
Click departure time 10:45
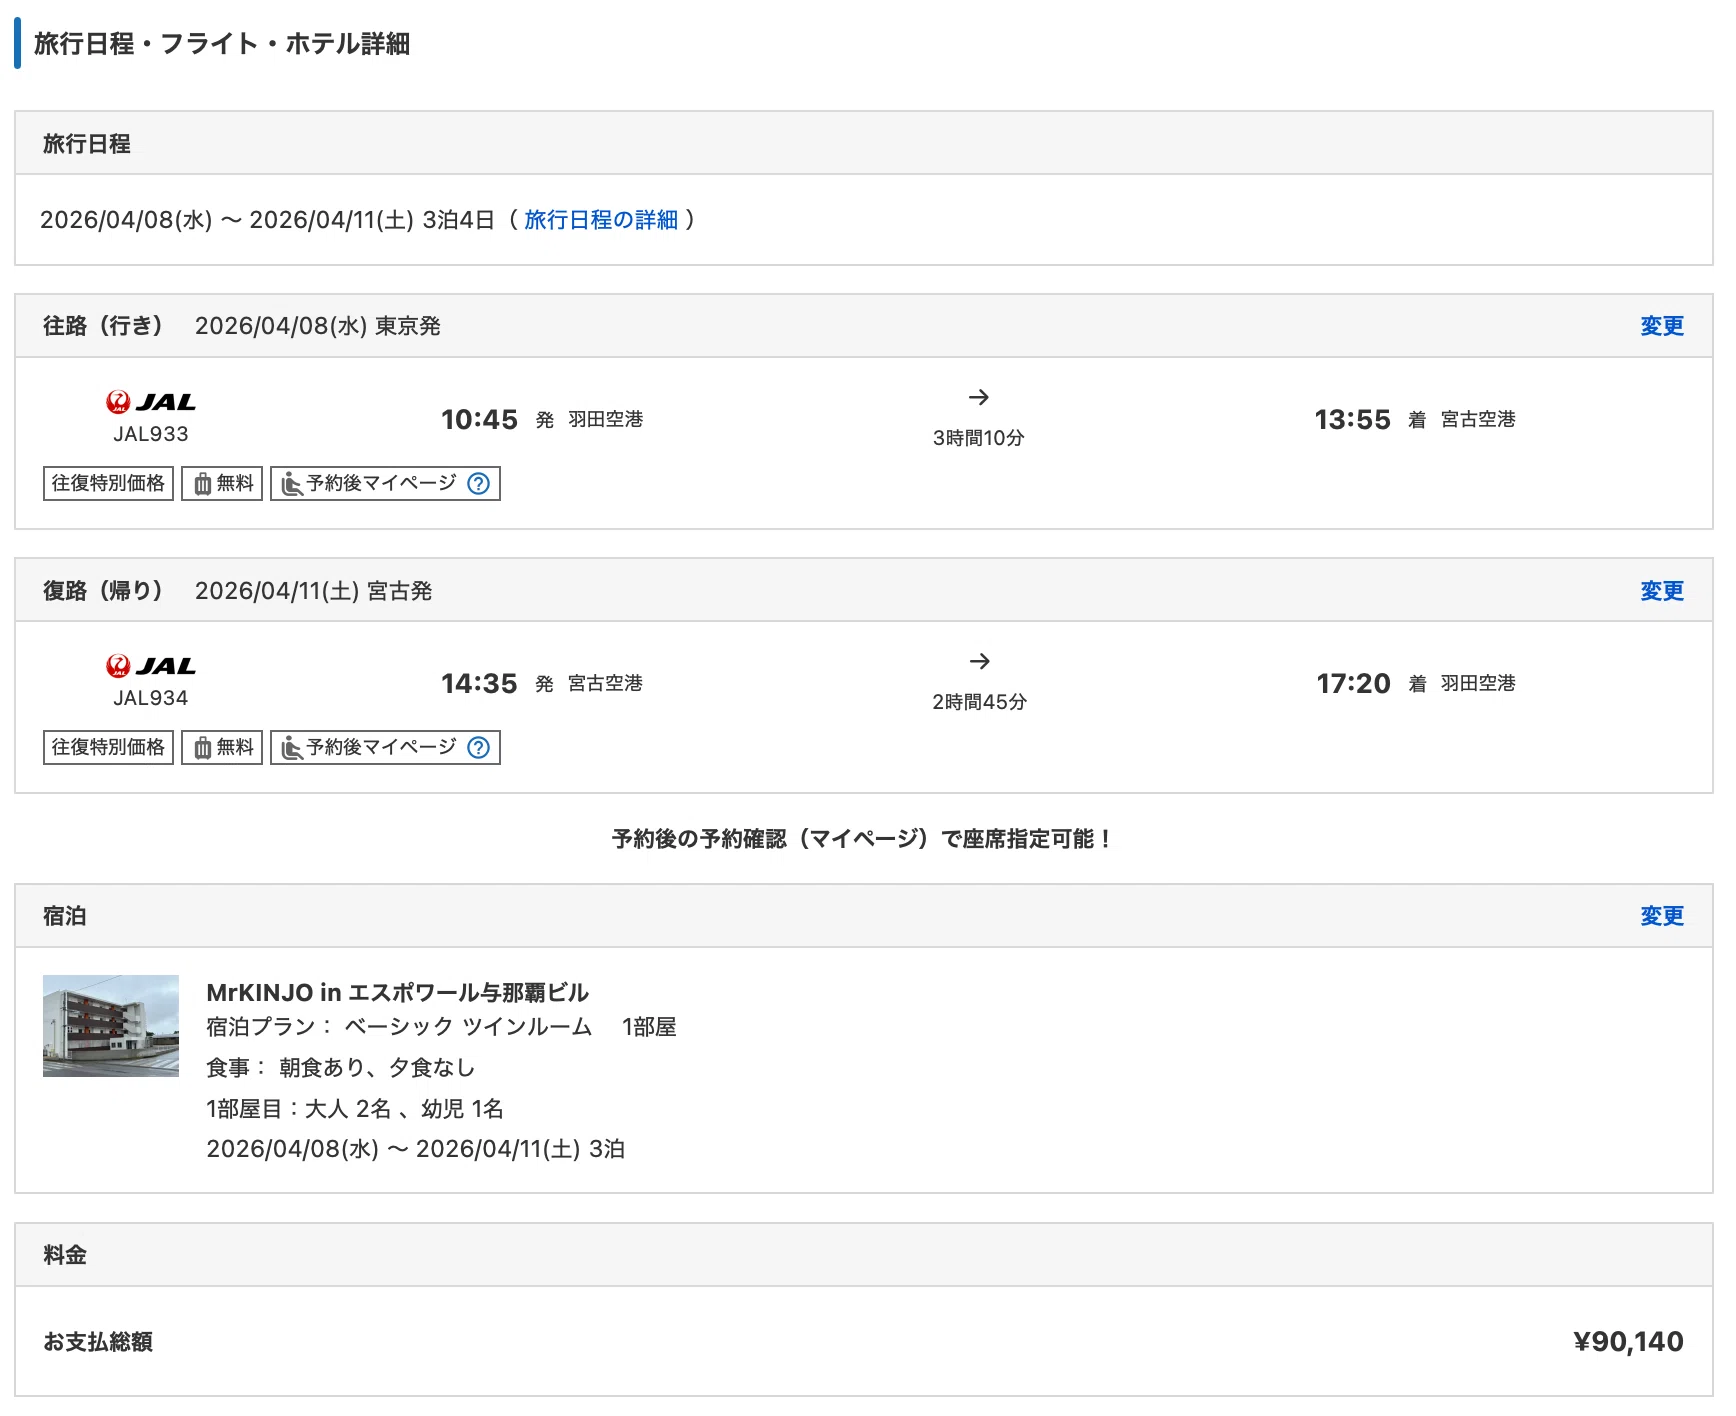tap(479, 420)
